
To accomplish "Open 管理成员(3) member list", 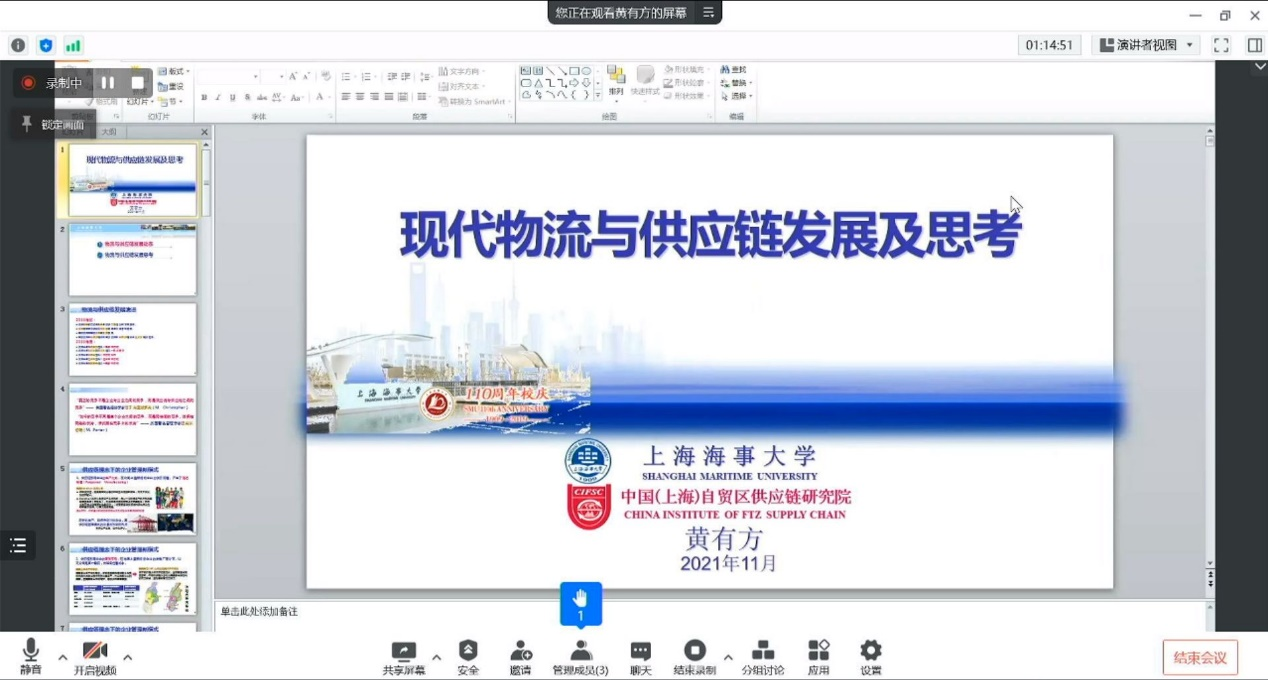I will tap(581, 656).
